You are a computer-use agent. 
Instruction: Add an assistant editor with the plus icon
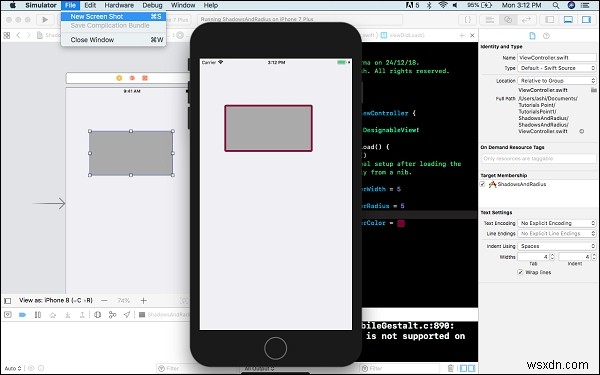click(x=461, y=36)
